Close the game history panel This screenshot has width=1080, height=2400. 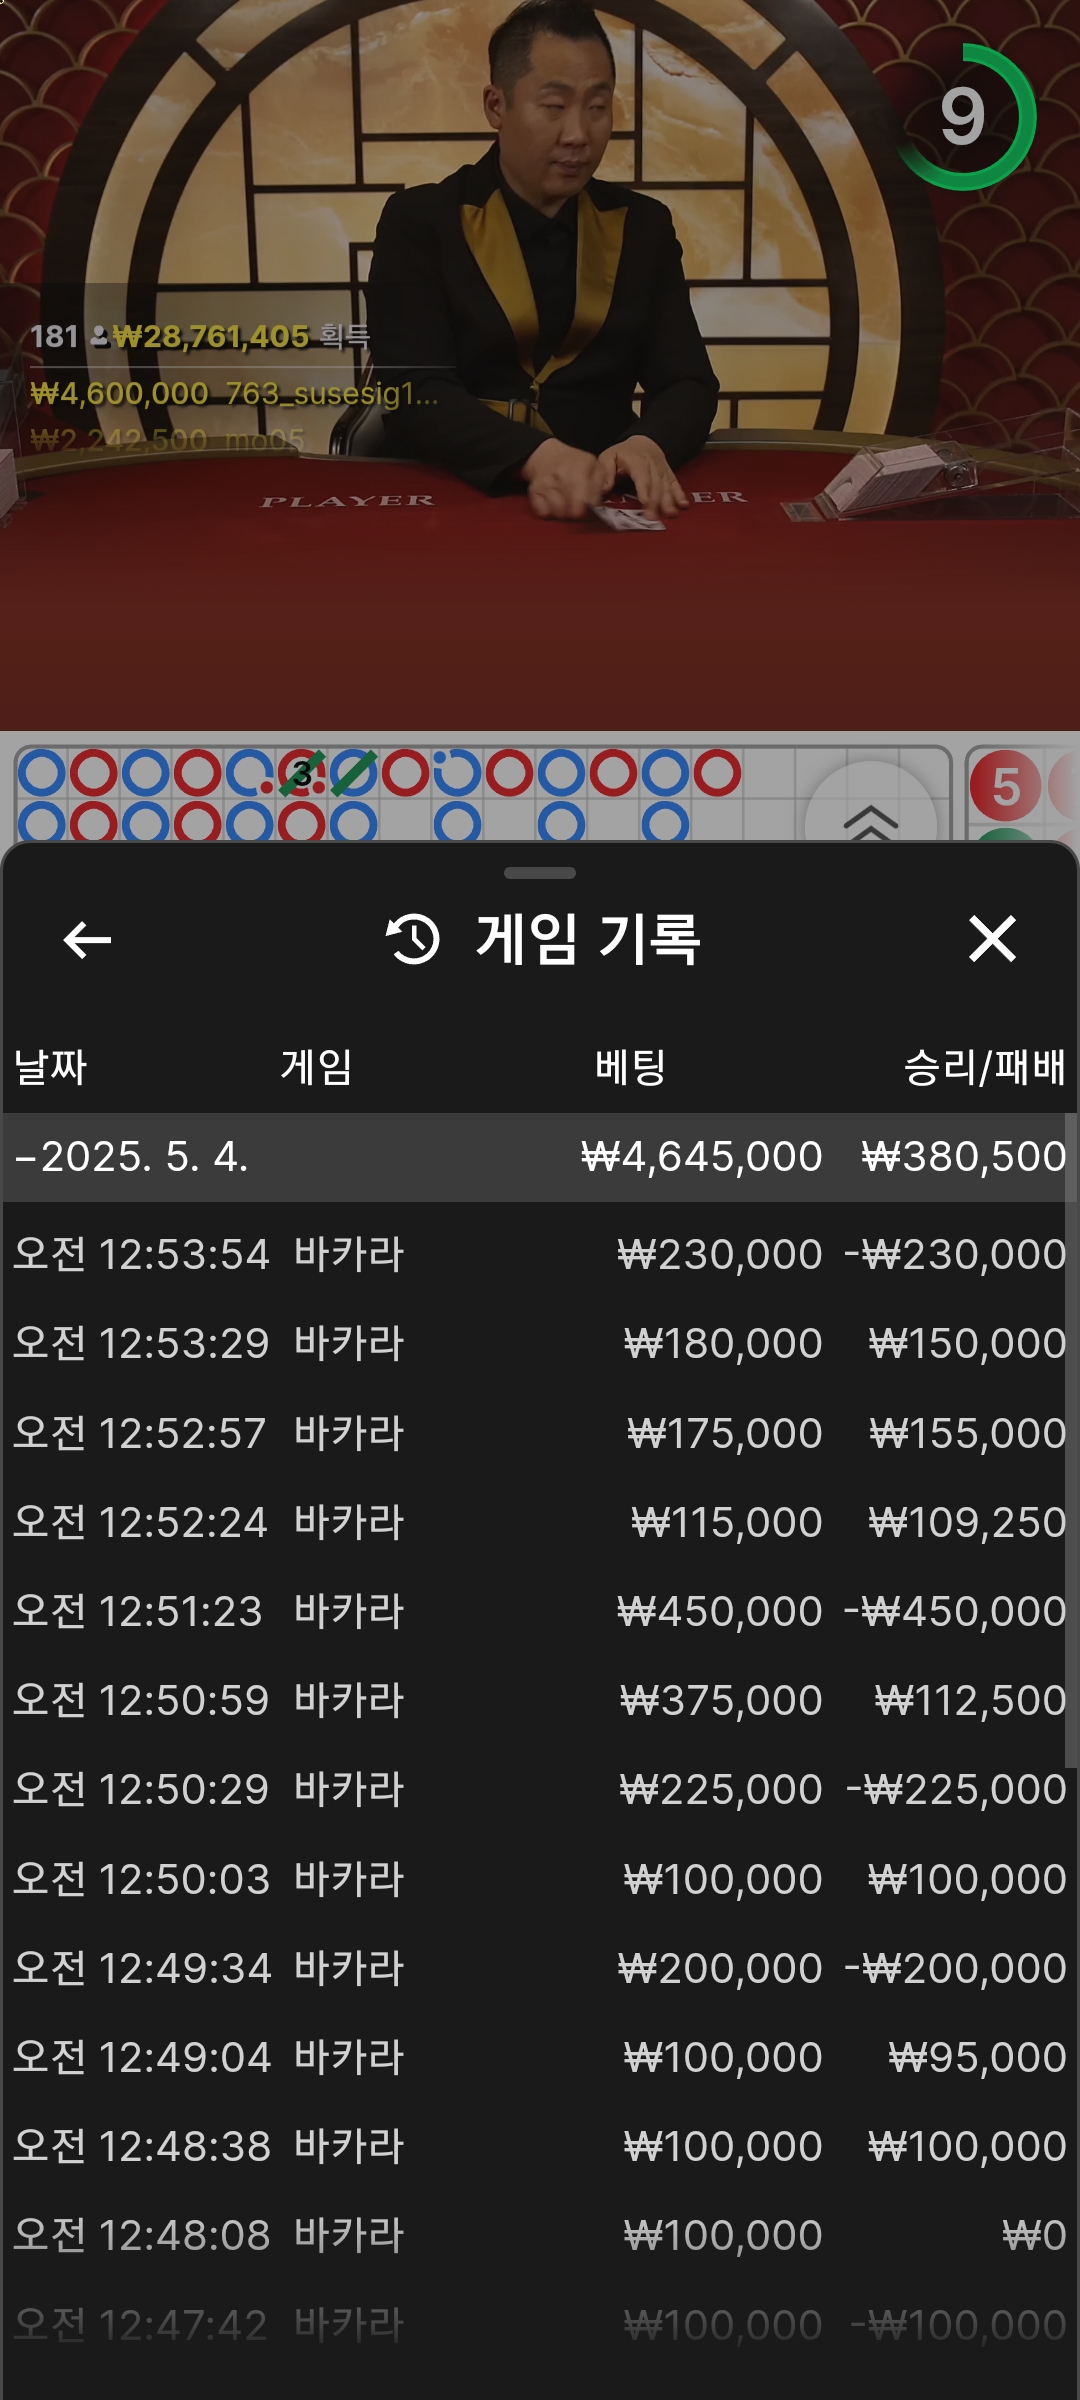point(992,939)
